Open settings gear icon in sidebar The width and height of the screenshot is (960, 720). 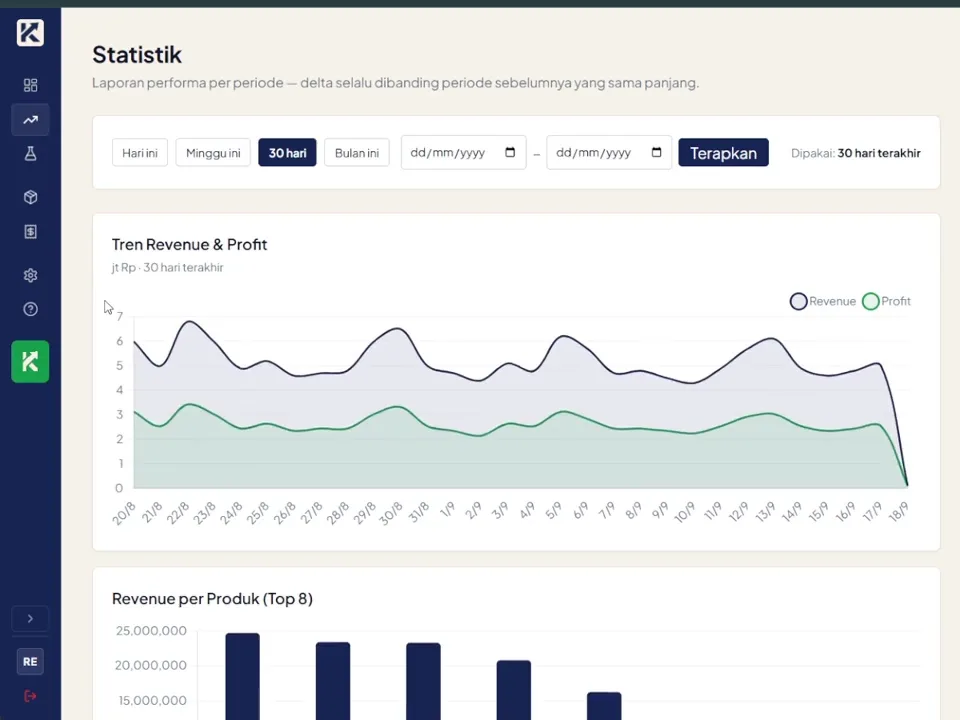point(30,275)
